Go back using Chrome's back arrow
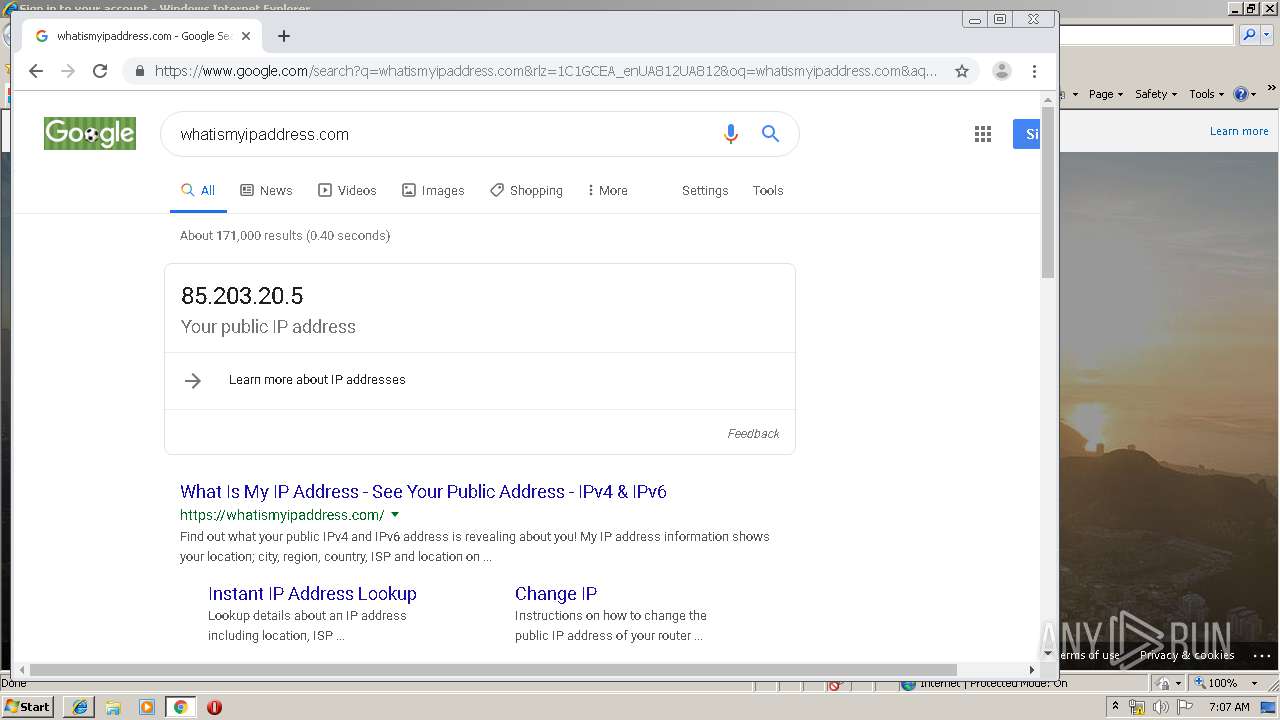 pos(36,71)
